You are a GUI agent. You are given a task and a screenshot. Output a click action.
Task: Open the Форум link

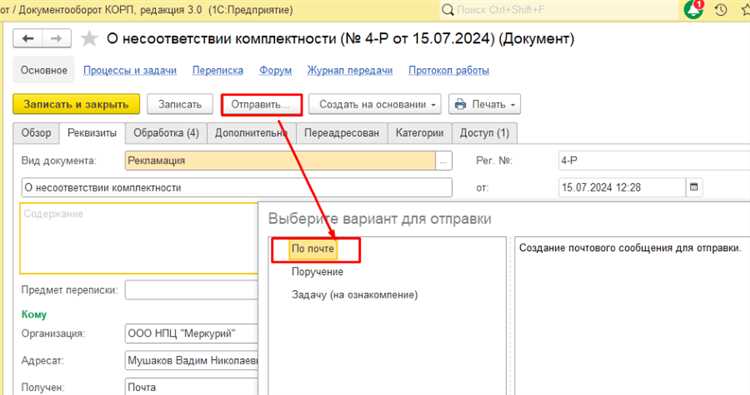coord(276,70)
